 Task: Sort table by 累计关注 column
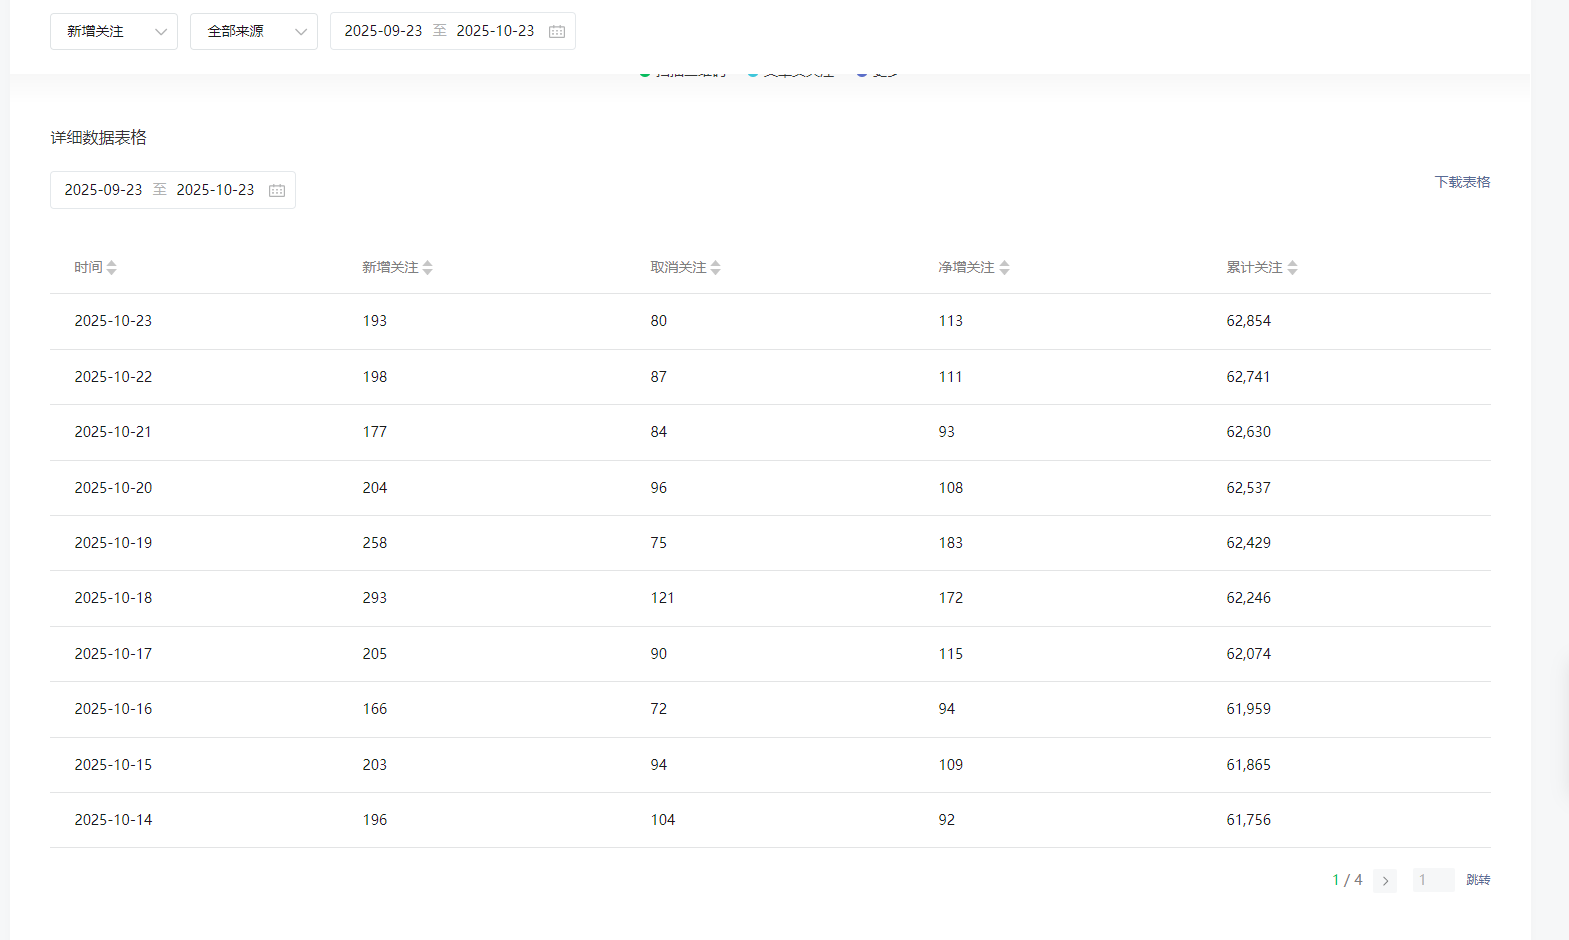click(x=1292, y=268)
